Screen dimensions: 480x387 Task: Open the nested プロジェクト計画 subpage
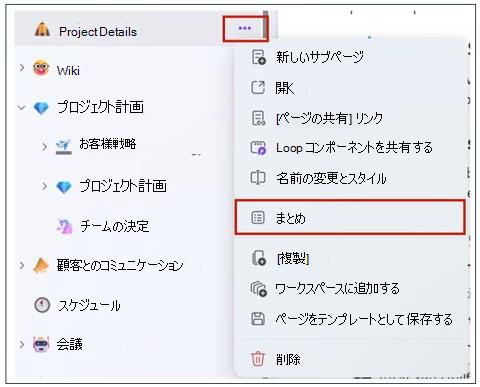(x=123, y=186)
